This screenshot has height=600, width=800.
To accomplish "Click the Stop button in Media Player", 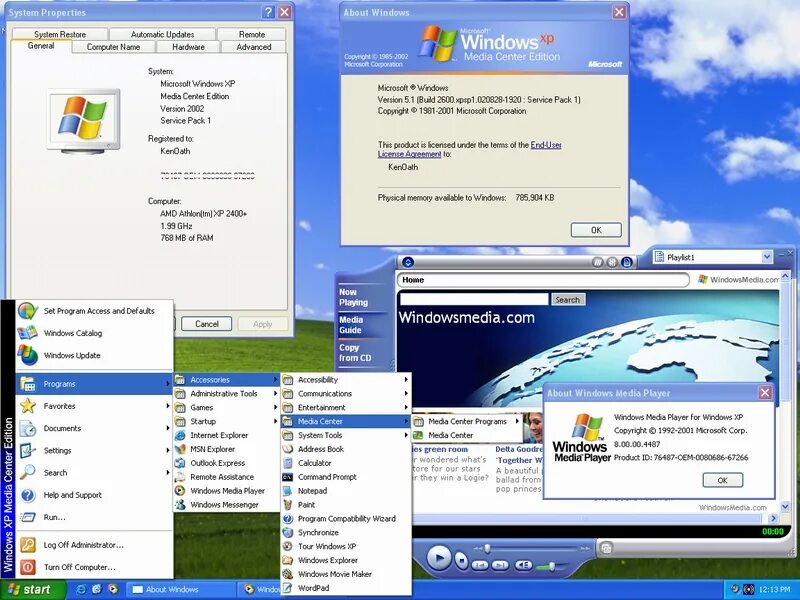I will pos(462,560).
